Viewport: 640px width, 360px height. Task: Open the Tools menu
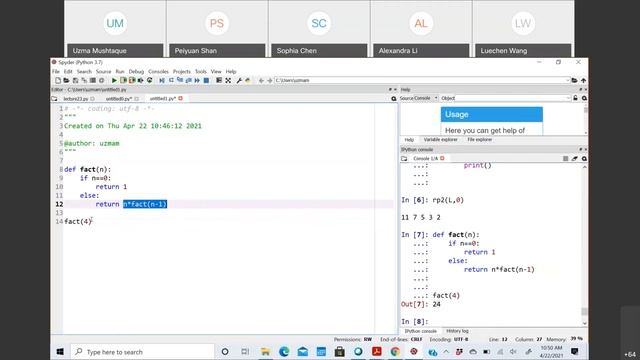(200, 71)
